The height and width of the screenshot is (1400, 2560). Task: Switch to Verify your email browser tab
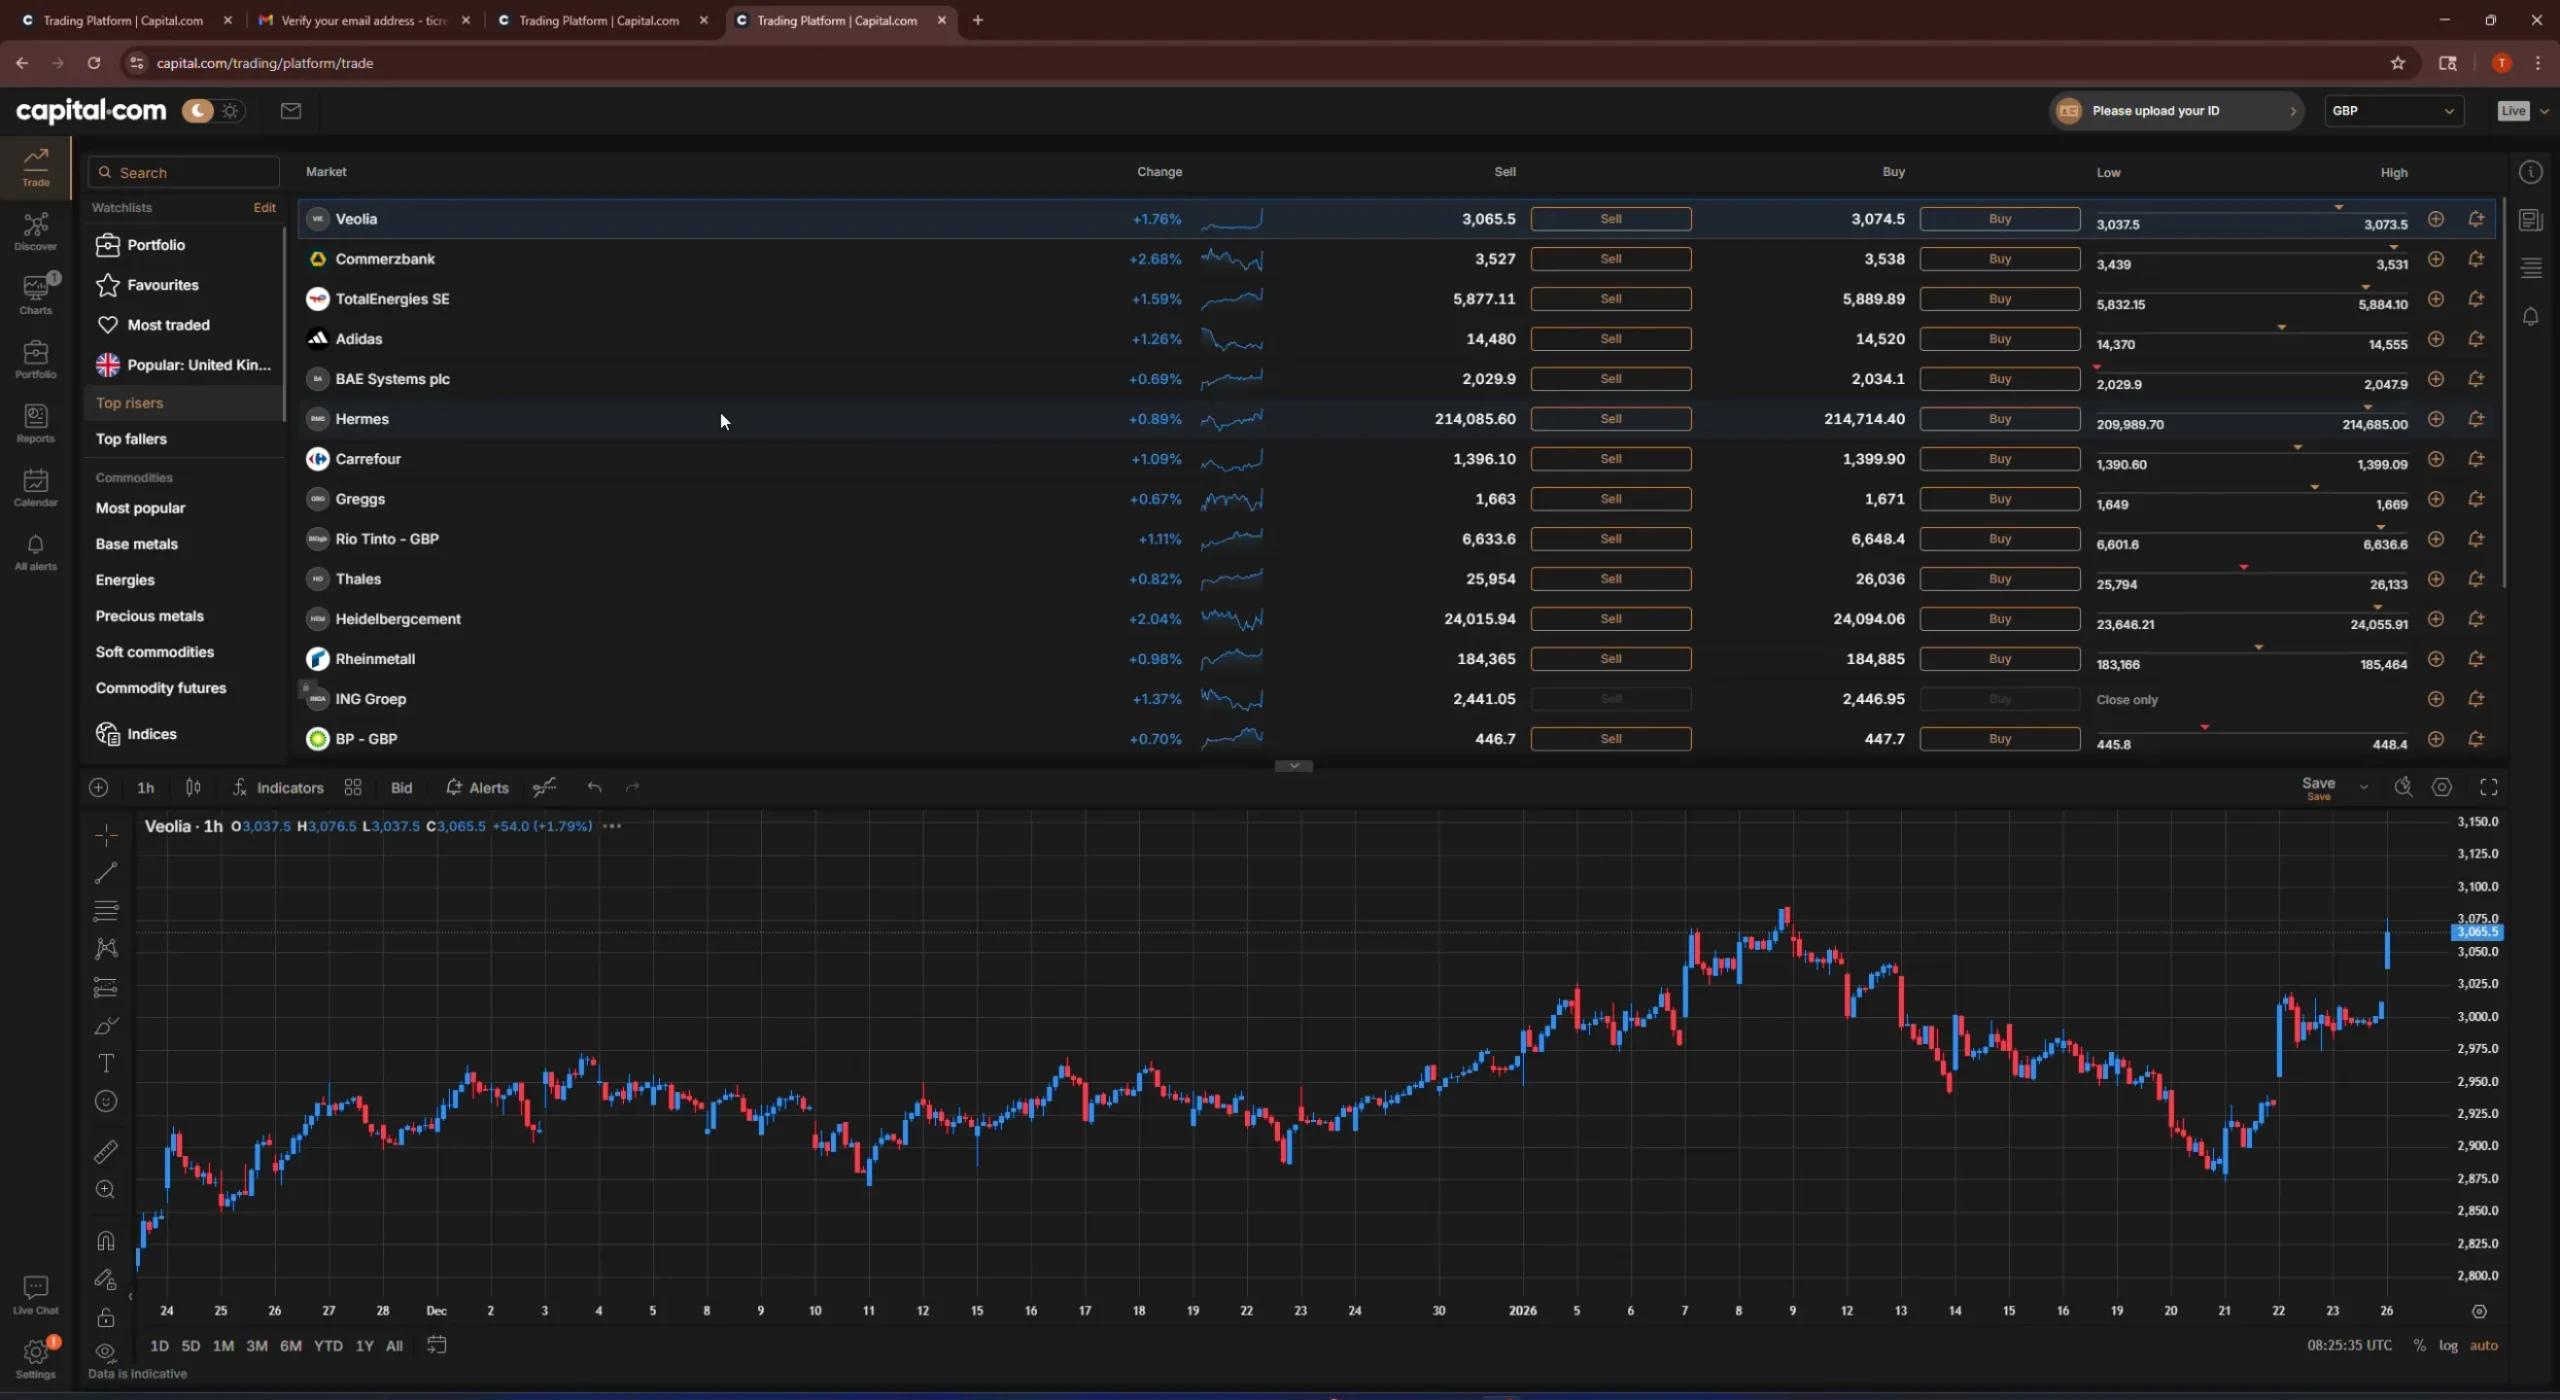[364, 20]
